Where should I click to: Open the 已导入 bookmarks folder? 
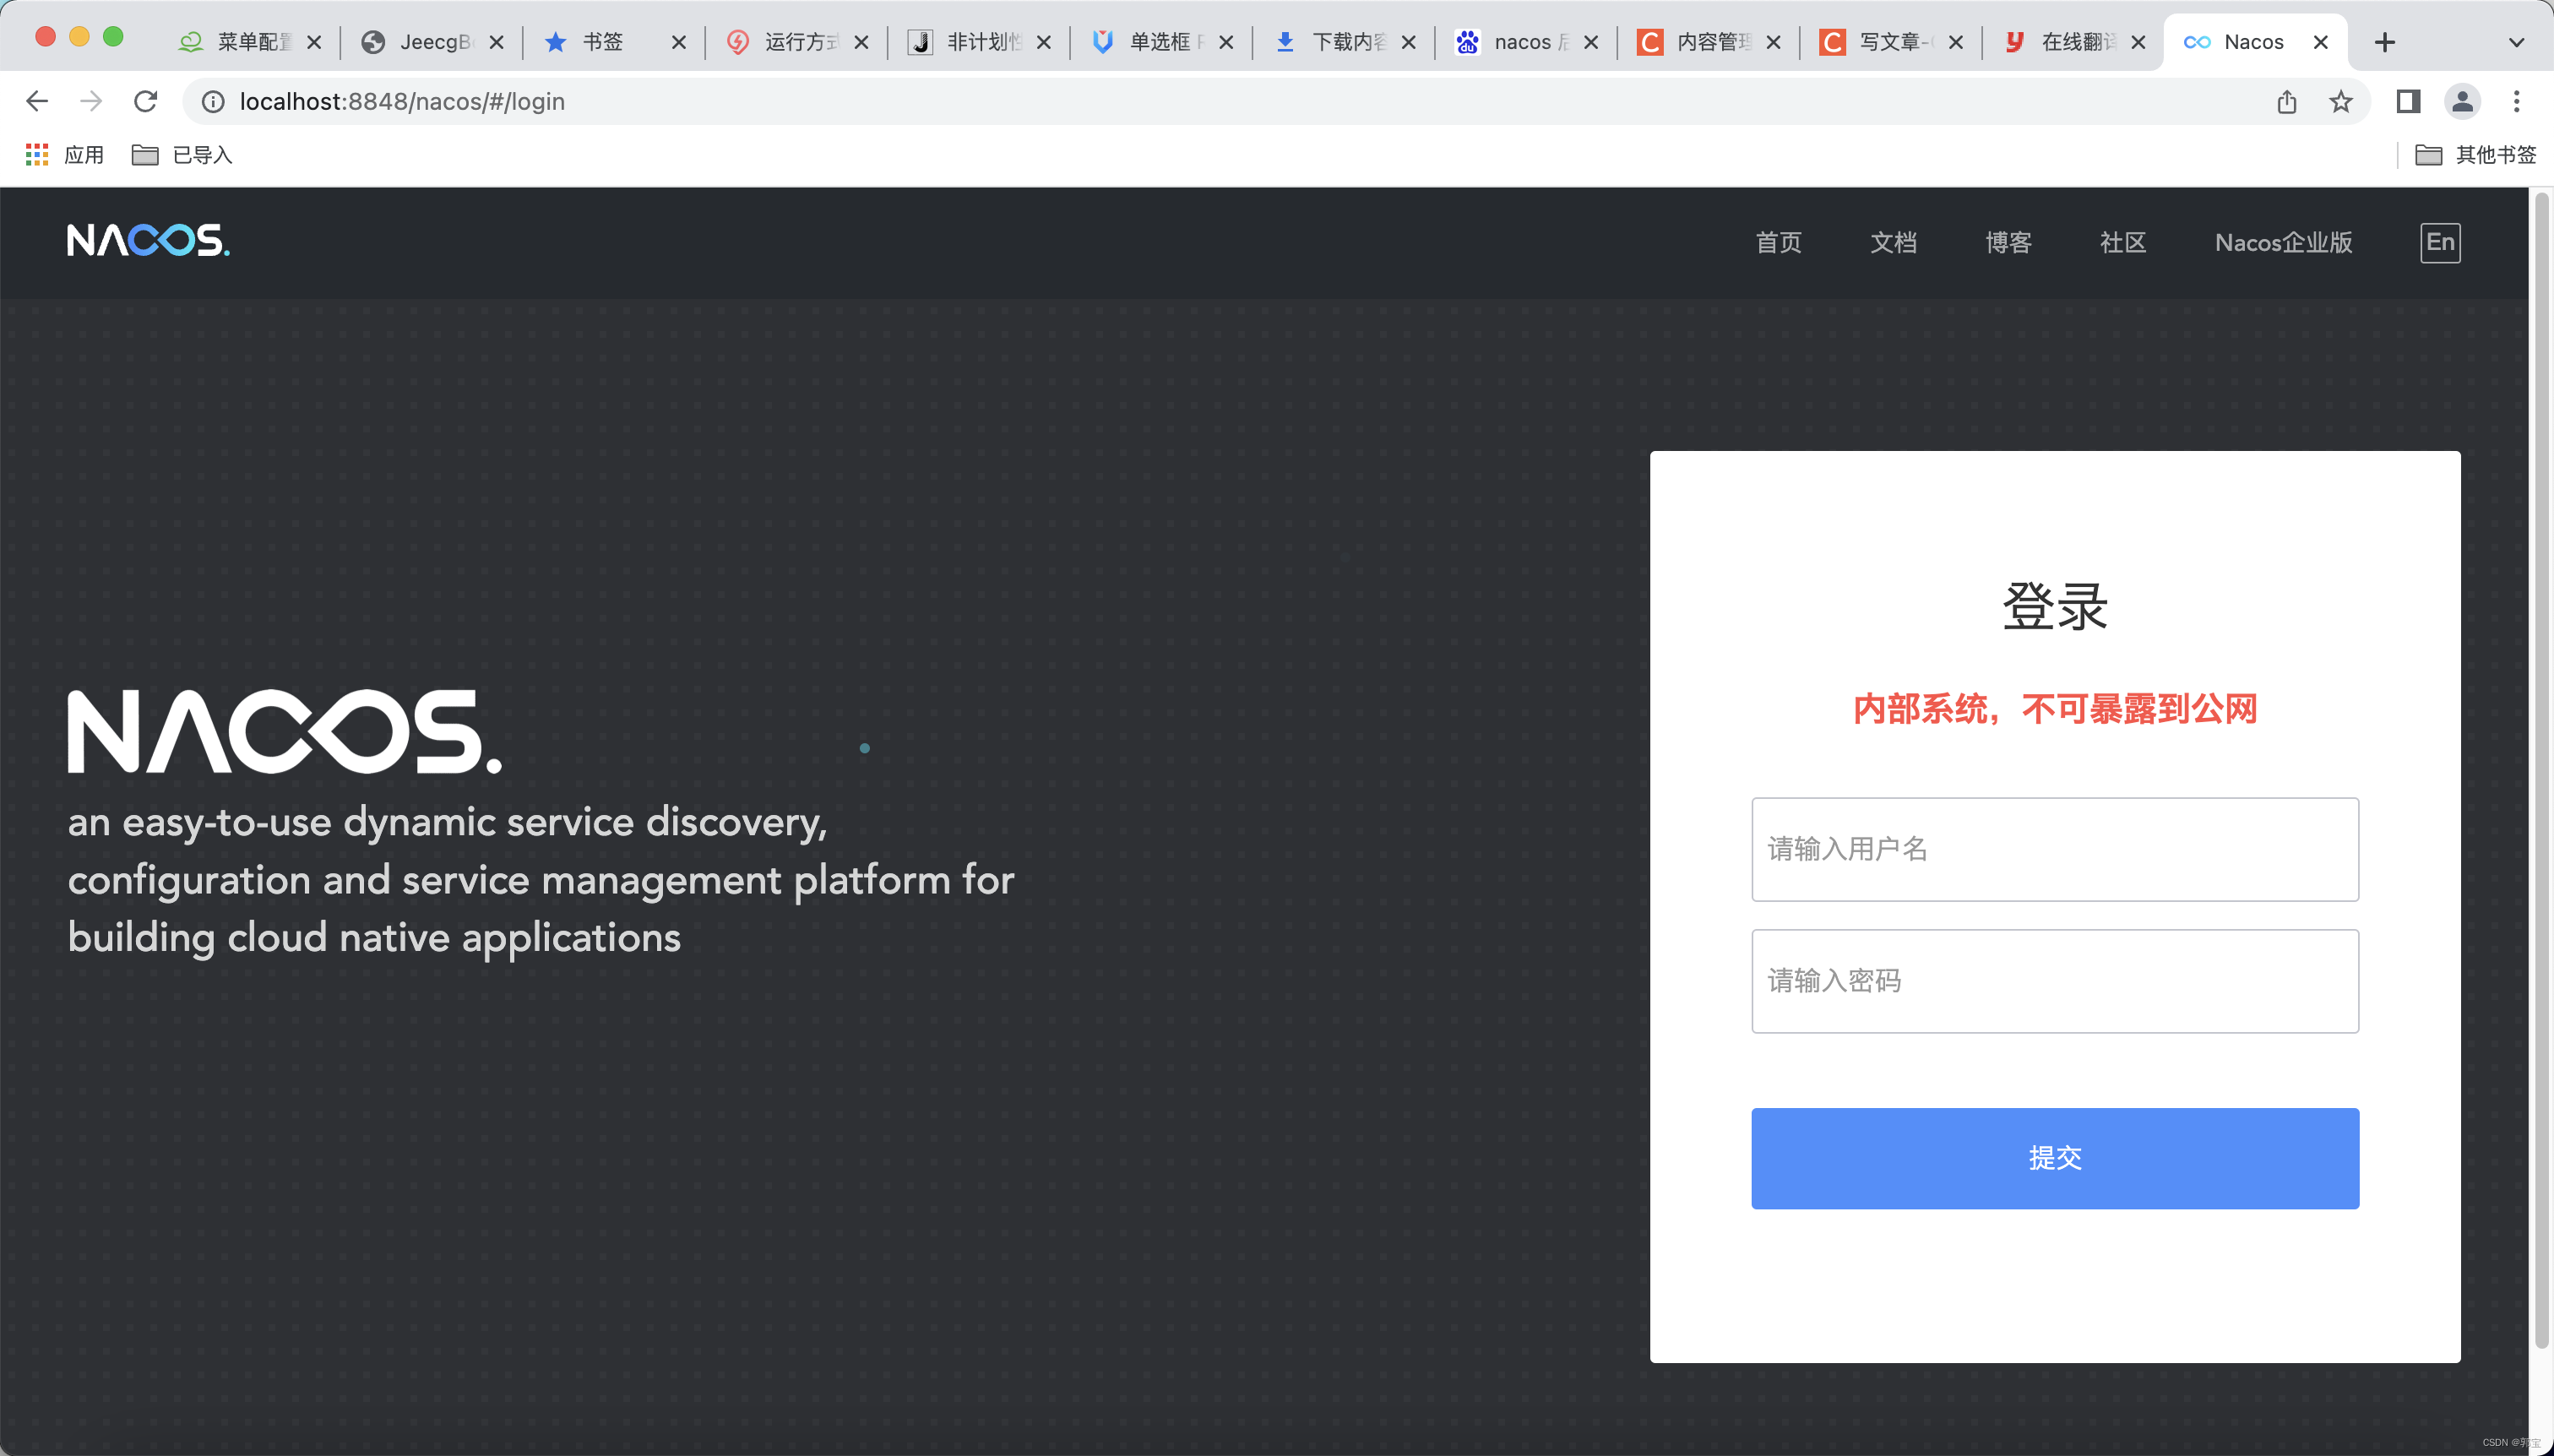click(x=182, y=154)
